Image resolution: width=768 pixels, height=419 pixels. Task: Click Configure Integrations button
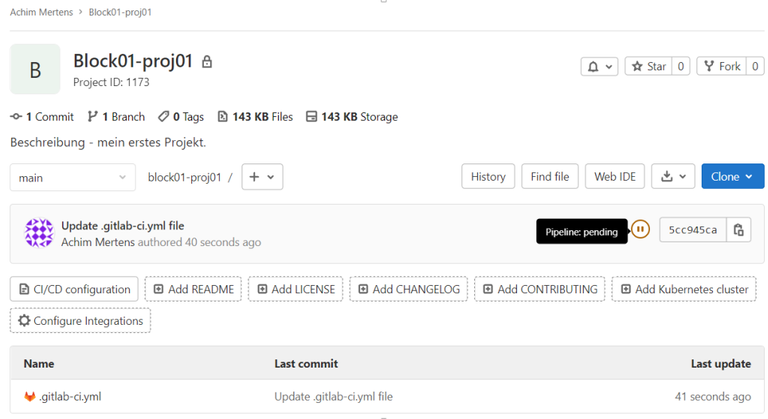click(80, 320)
